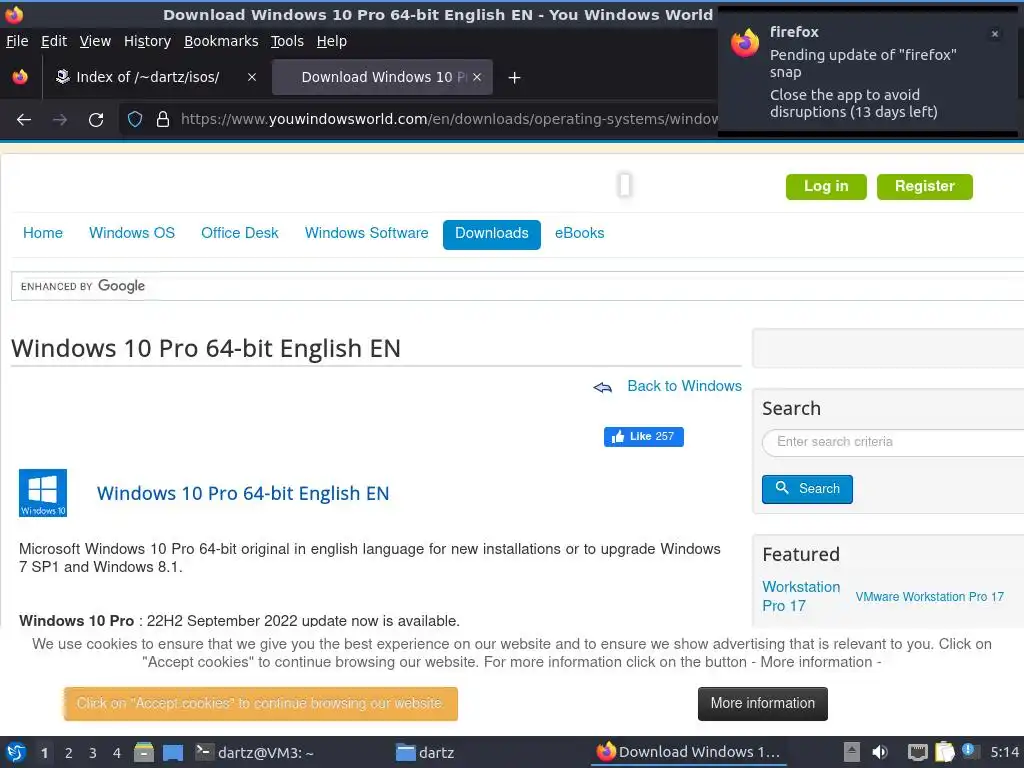Switch to the 'Index of /~dartz/isos/' tab
This screenshot has height=768, width=1024.
[x=155, y=77]
